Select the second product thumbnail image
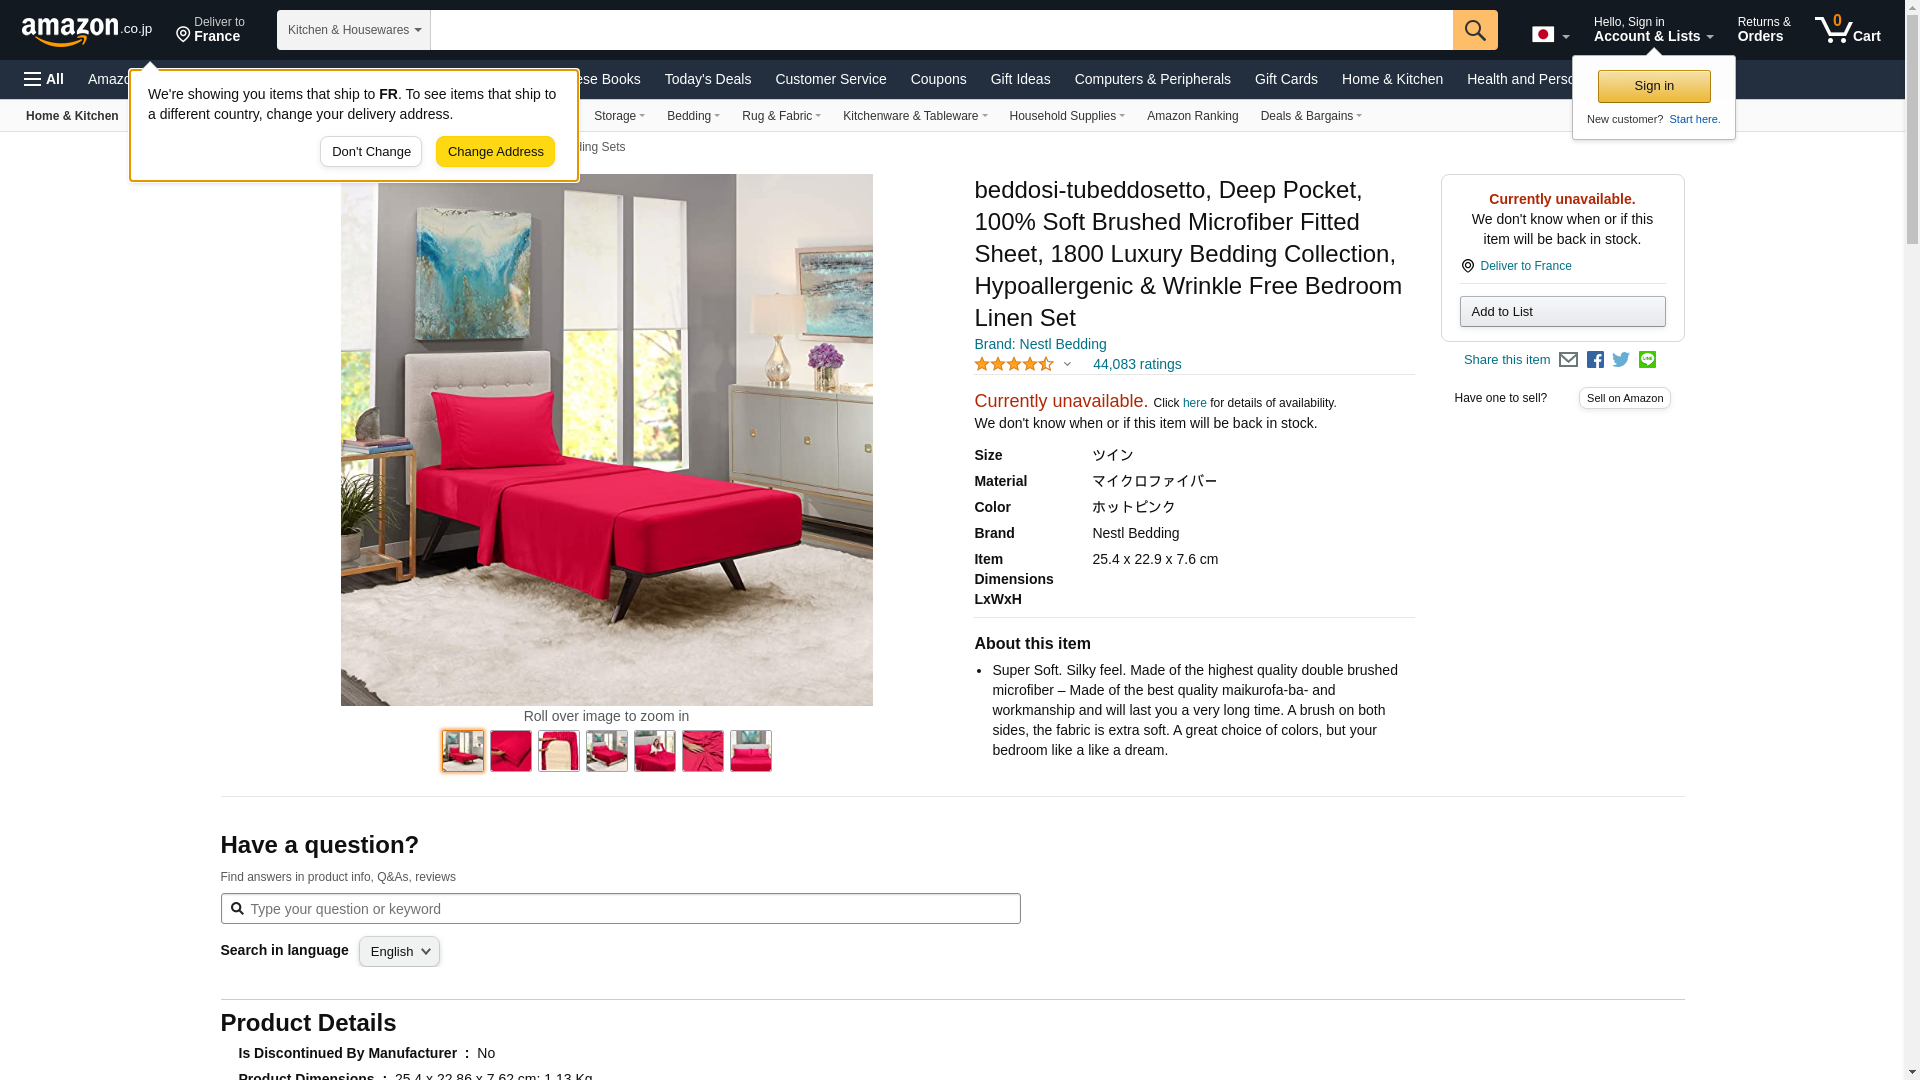This screenshot has width=1920, height=1080. point(511,751)
